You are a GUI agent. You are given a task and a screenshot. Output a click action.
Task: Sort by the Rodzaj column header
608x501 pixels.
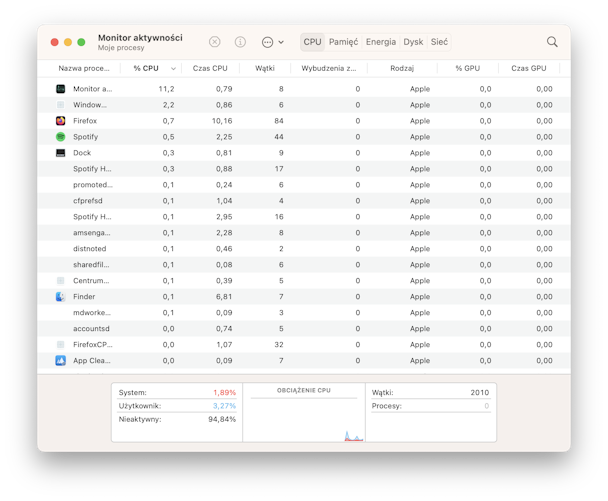(402, 68)
